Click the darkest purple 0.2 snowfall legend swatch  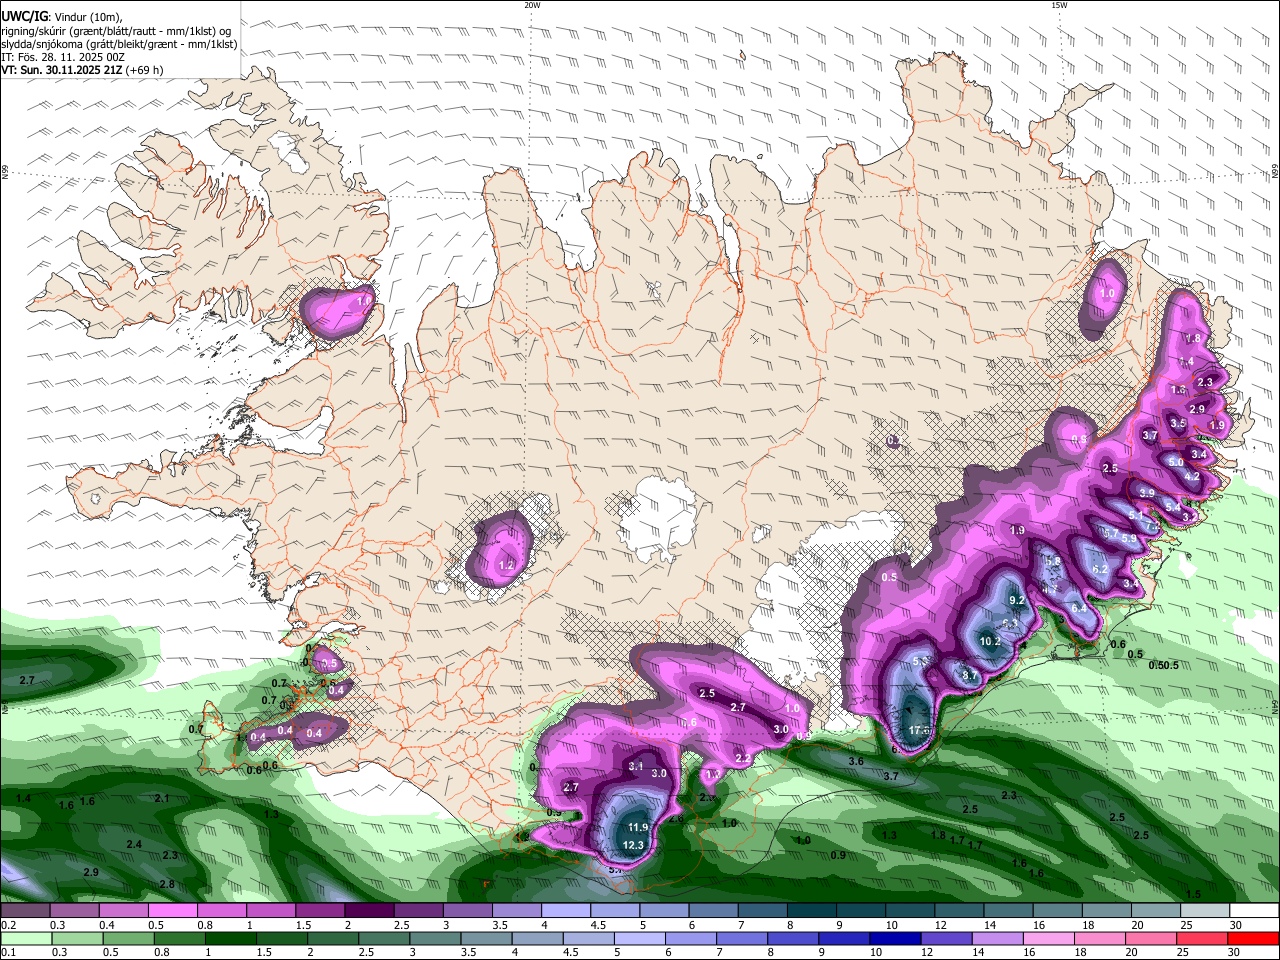25,910
